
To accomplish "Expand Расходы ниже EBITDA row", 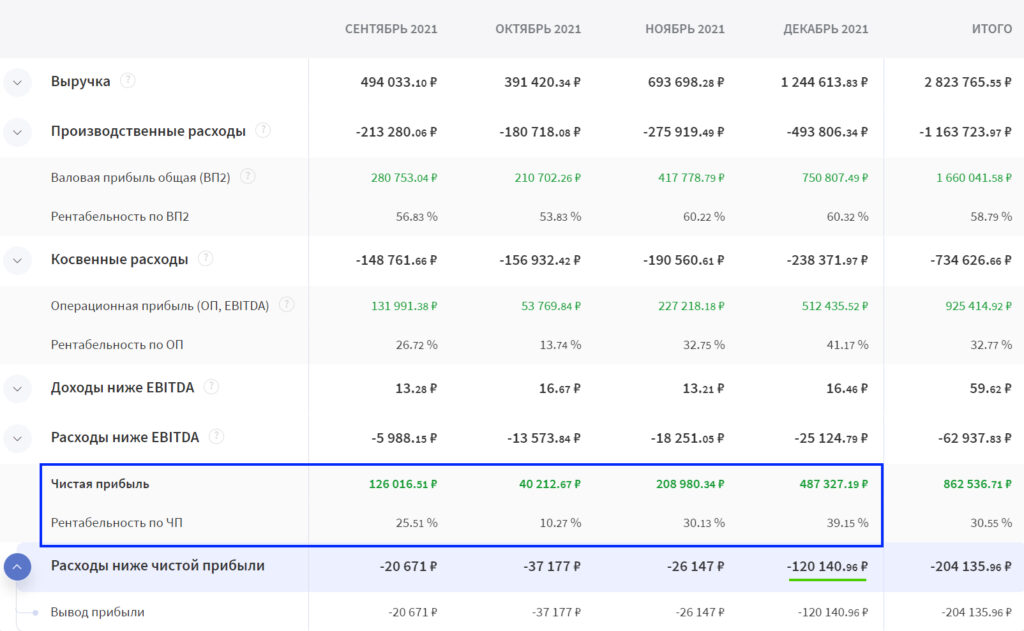I will pos(18,437).
